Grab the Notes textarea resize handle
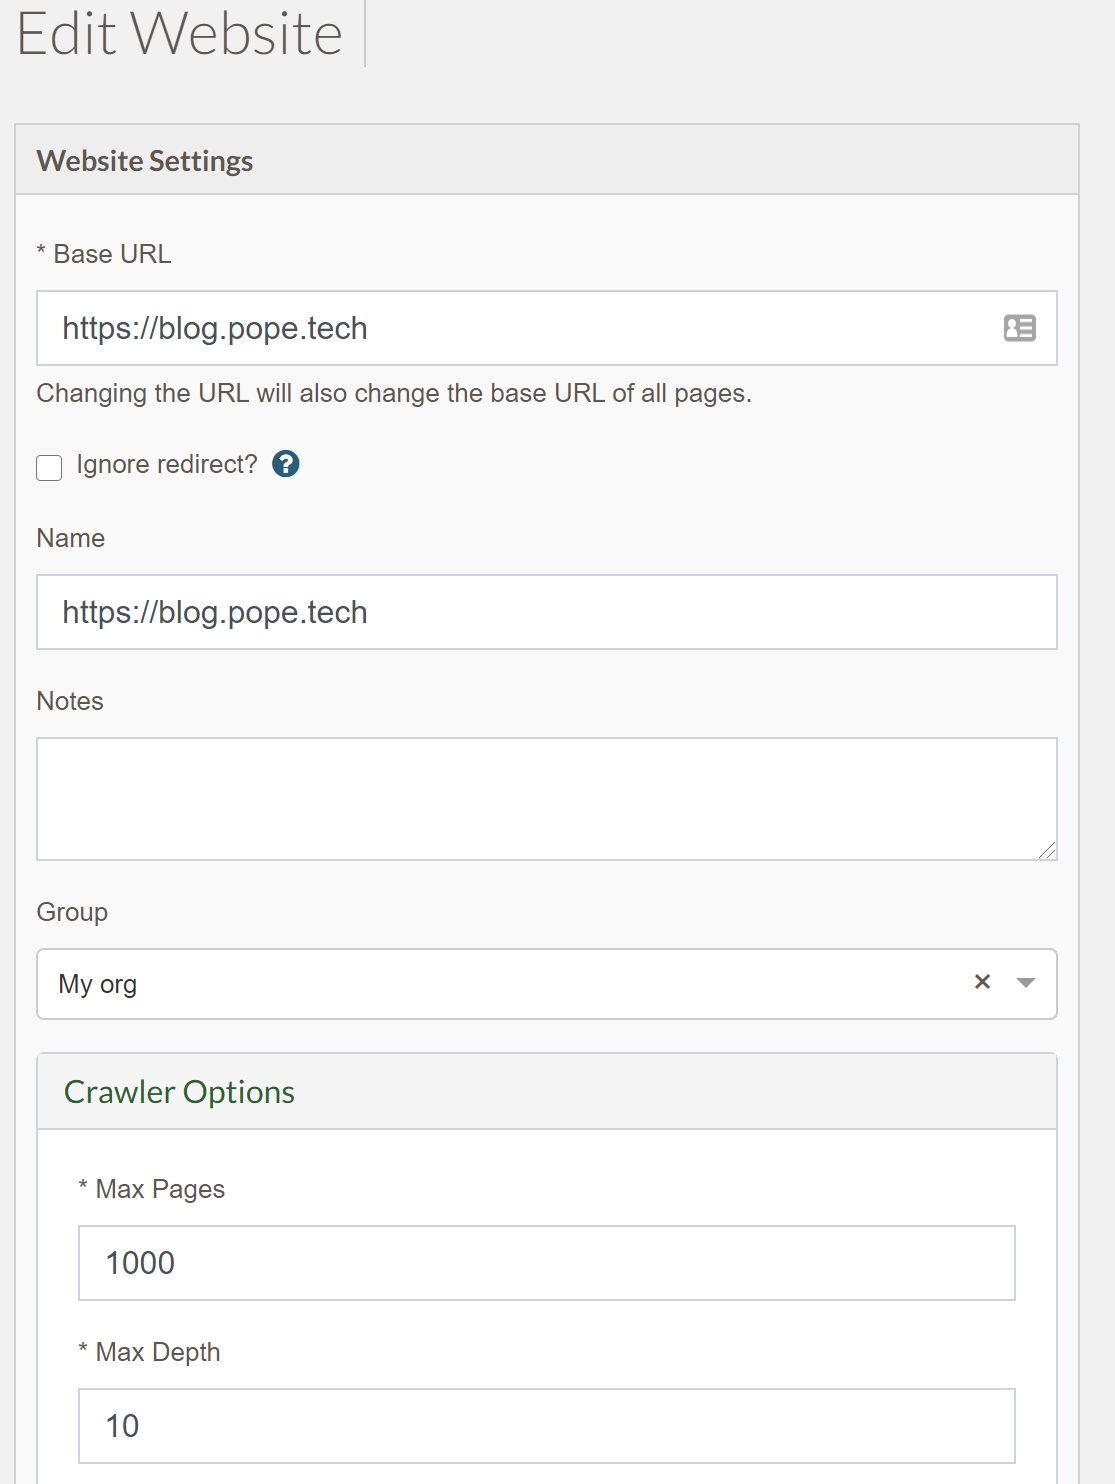 coord(1047,850)
